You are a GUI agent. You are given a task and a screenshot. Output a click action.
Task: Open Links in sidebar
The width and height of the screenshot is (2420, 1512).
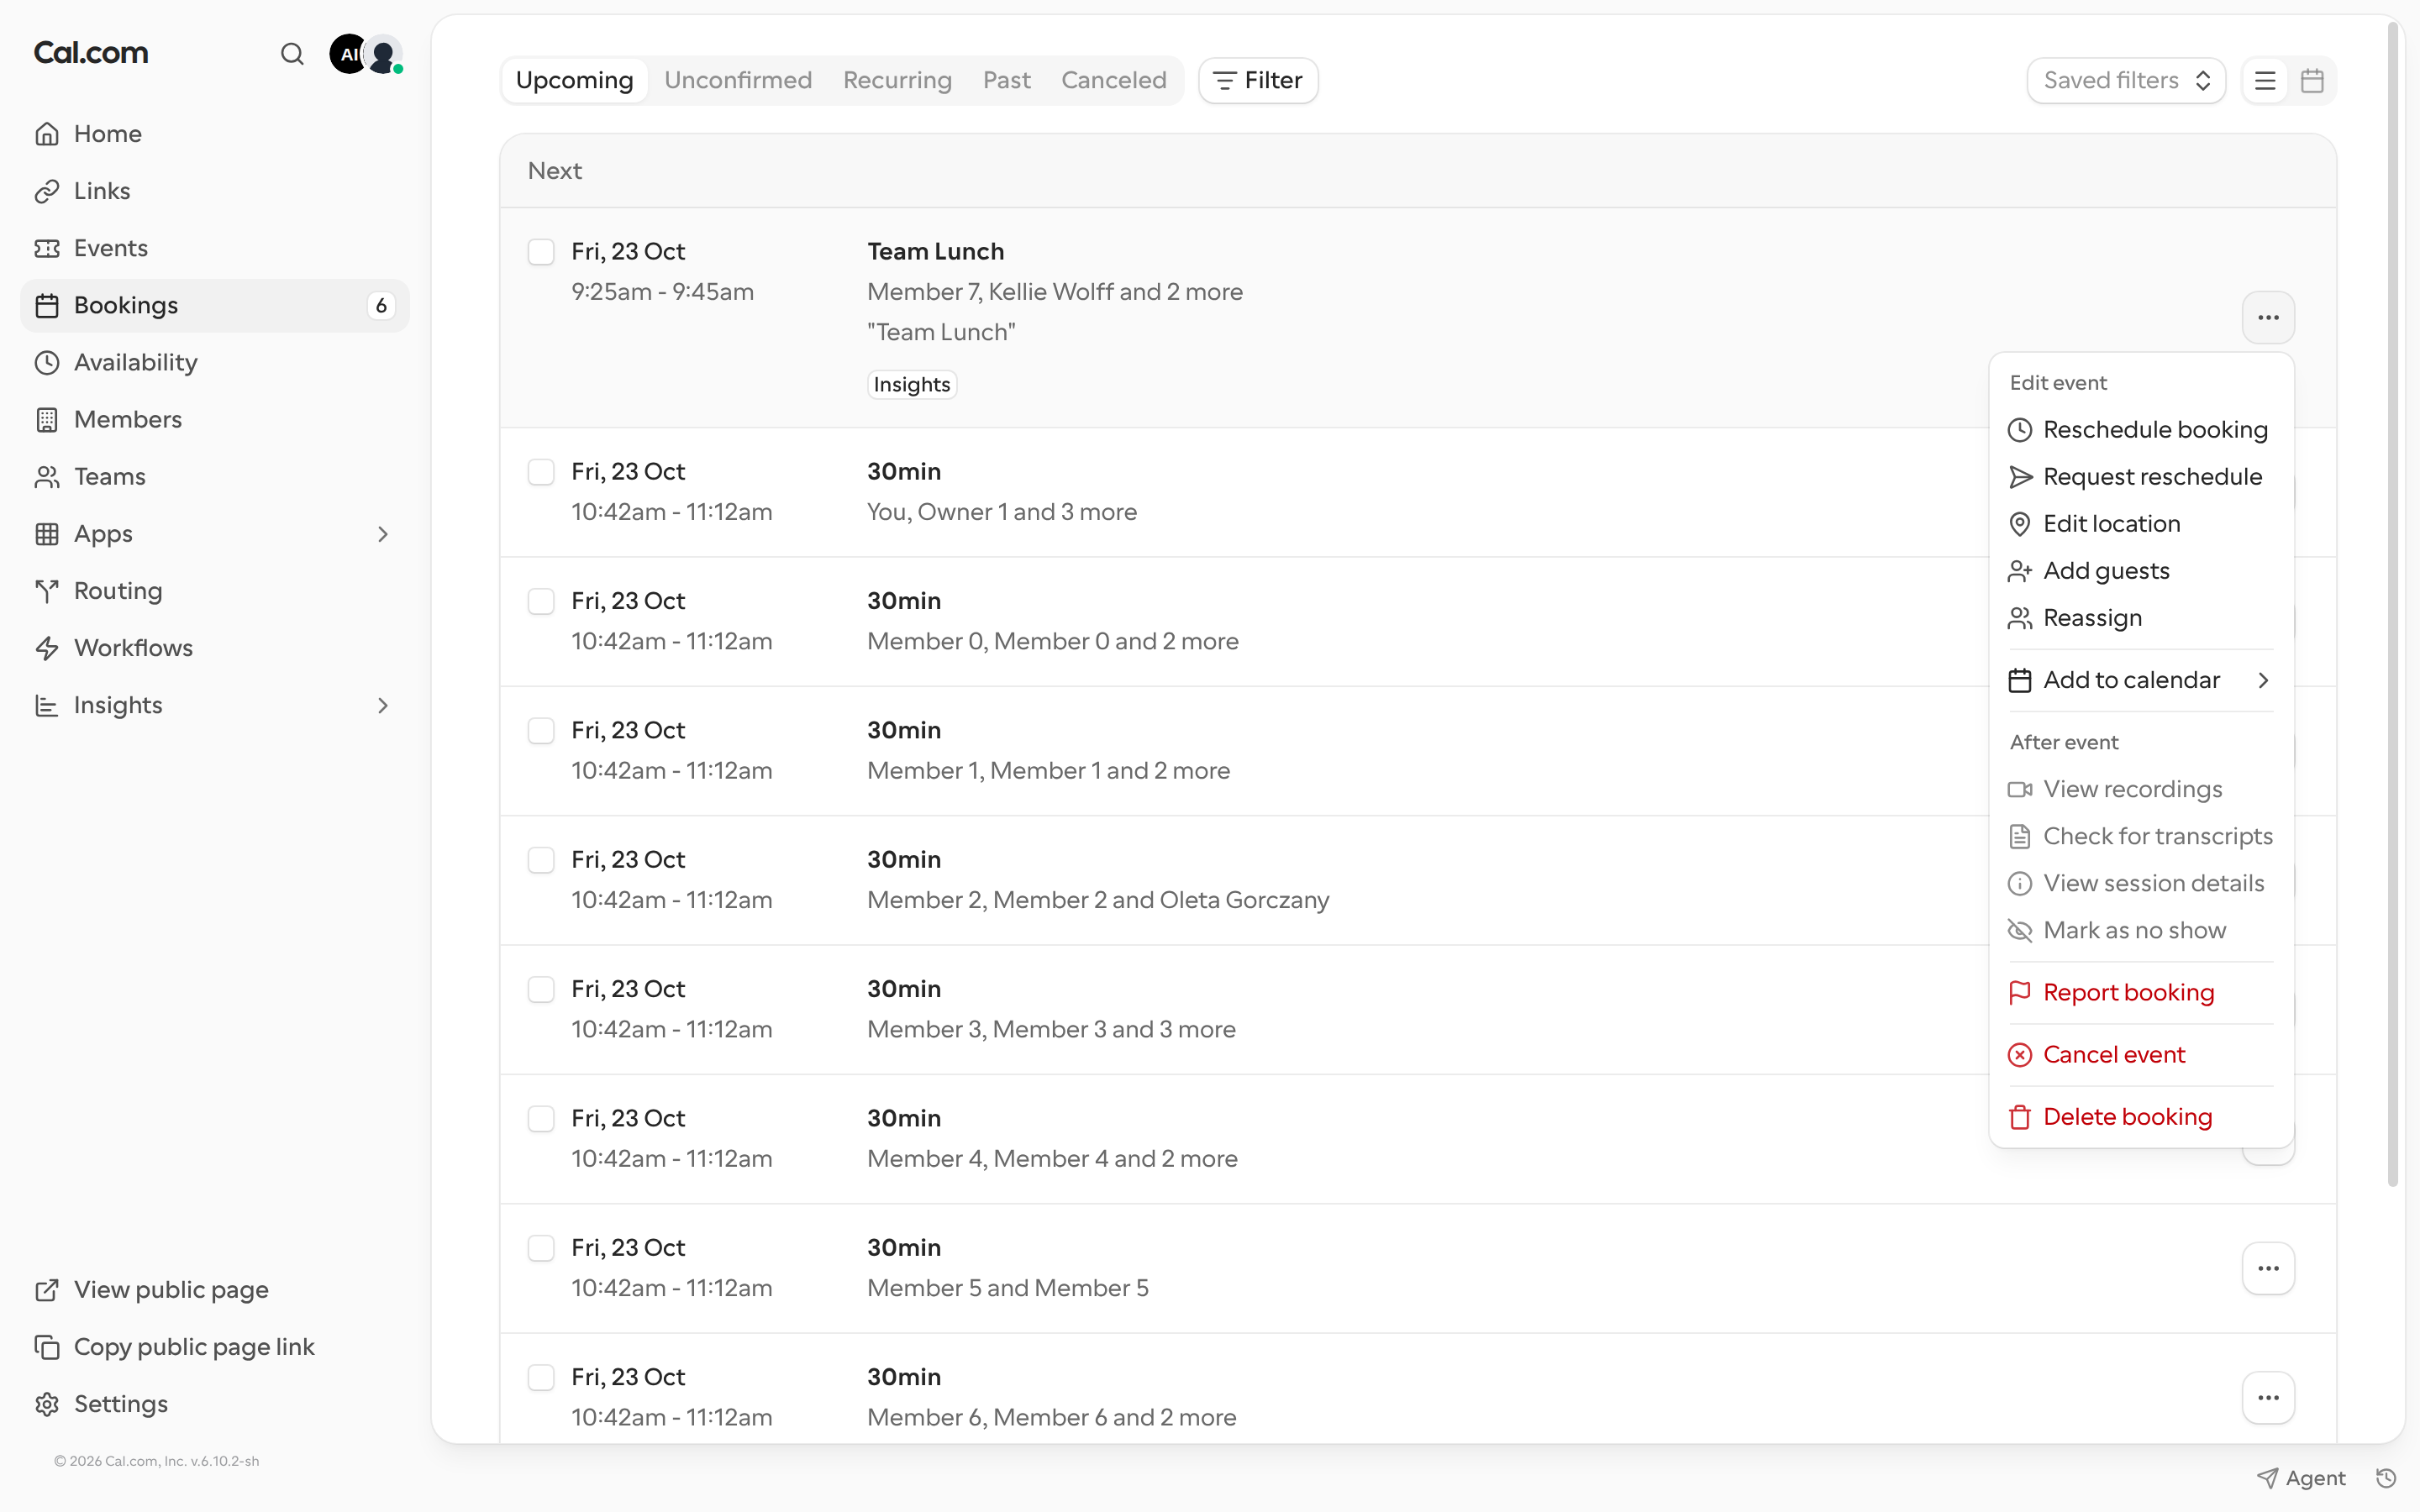tap(215, 191)
